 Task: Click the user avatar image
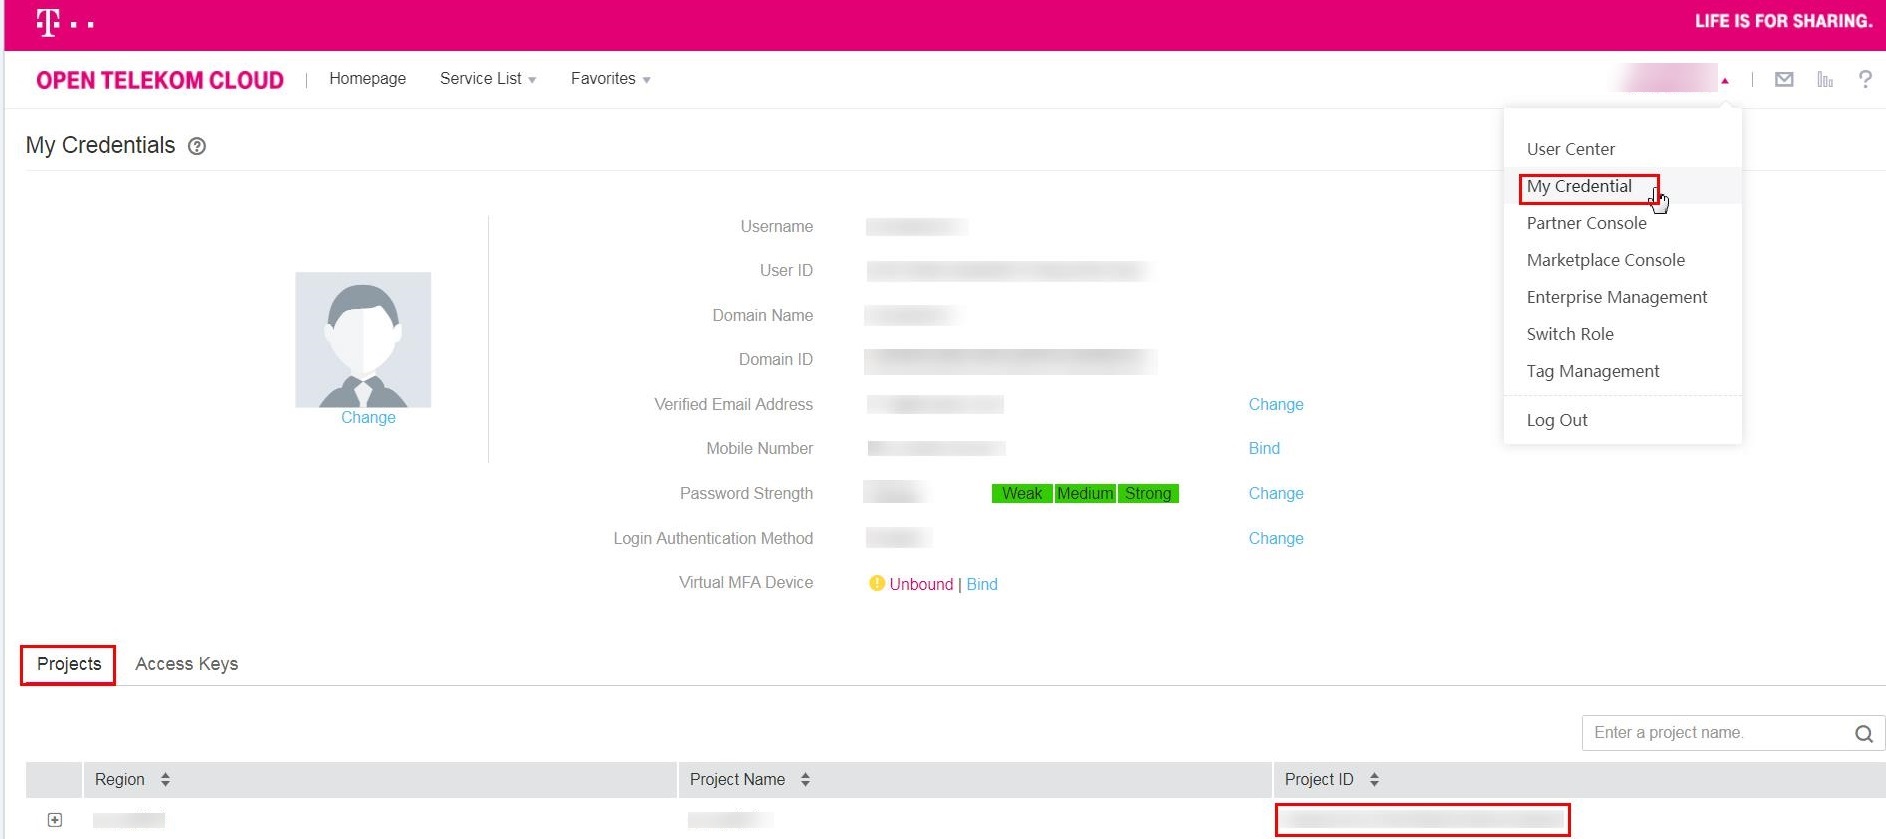(363, 339)
